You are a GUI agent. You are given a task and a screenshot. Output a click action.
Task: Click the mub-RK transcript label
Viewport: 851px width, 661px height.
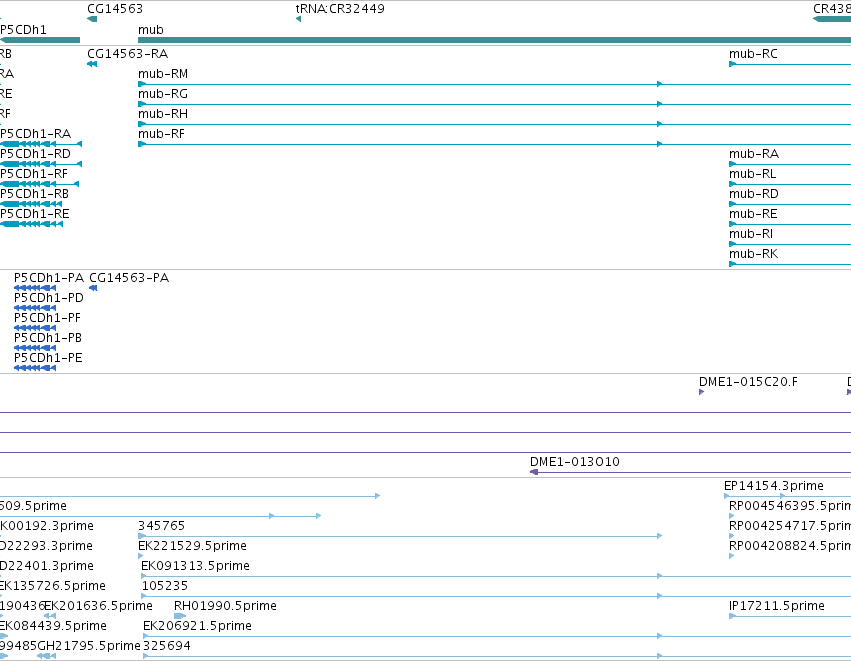click(x=753, y=254)
